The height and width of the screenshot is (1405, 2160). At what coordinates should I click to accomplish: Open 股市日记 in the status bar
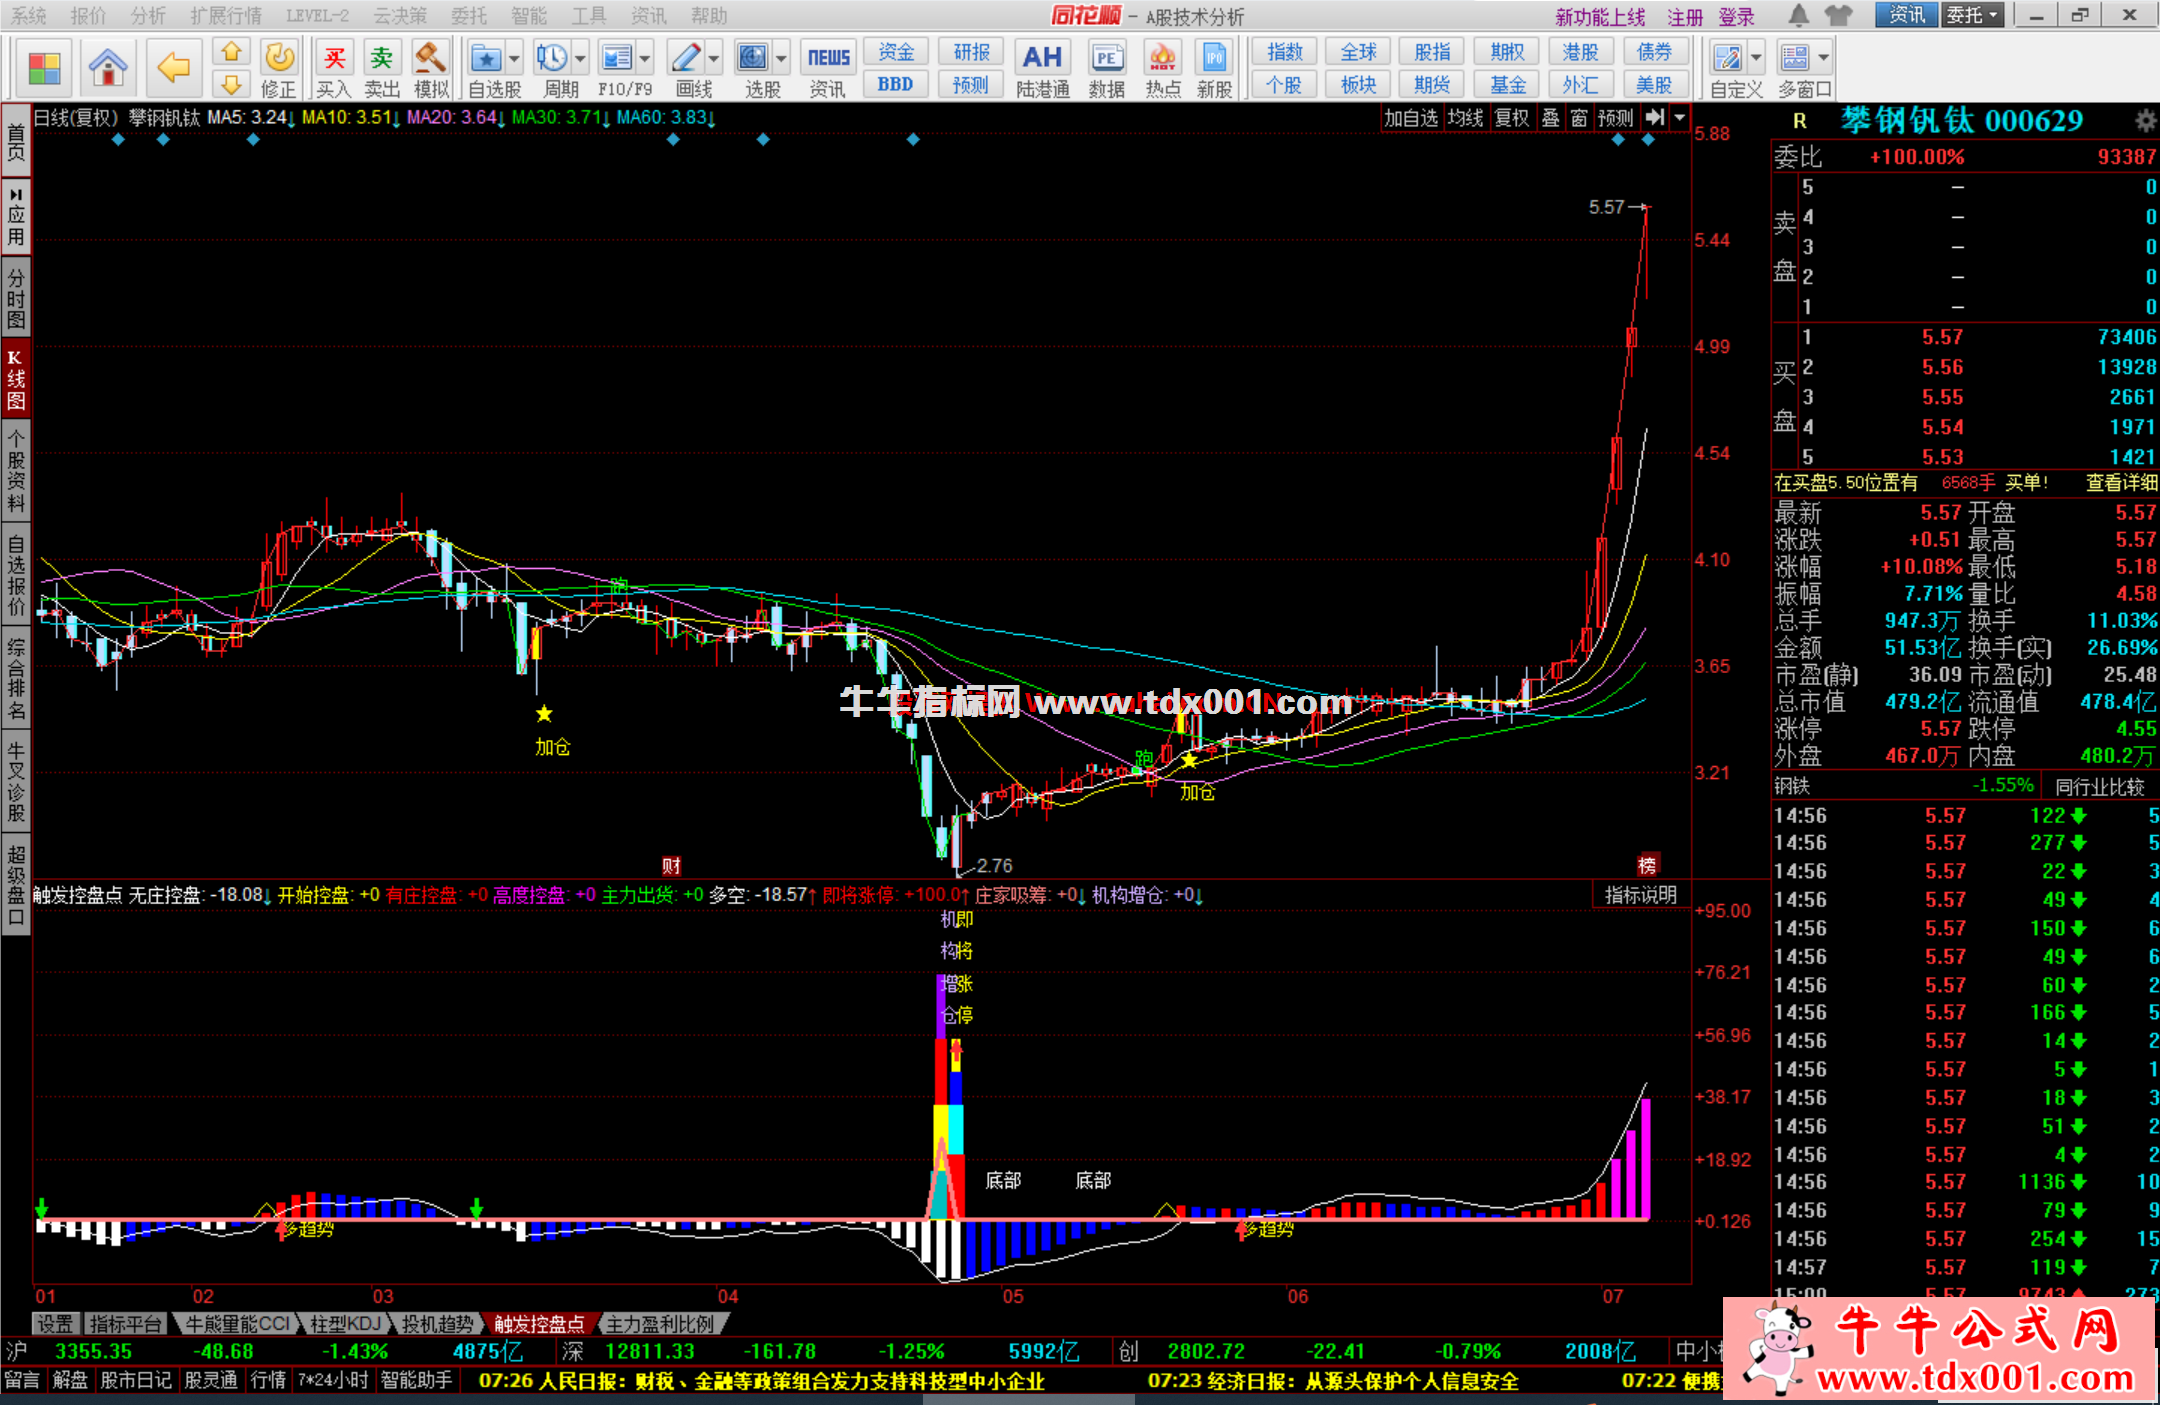[136, 1380]
